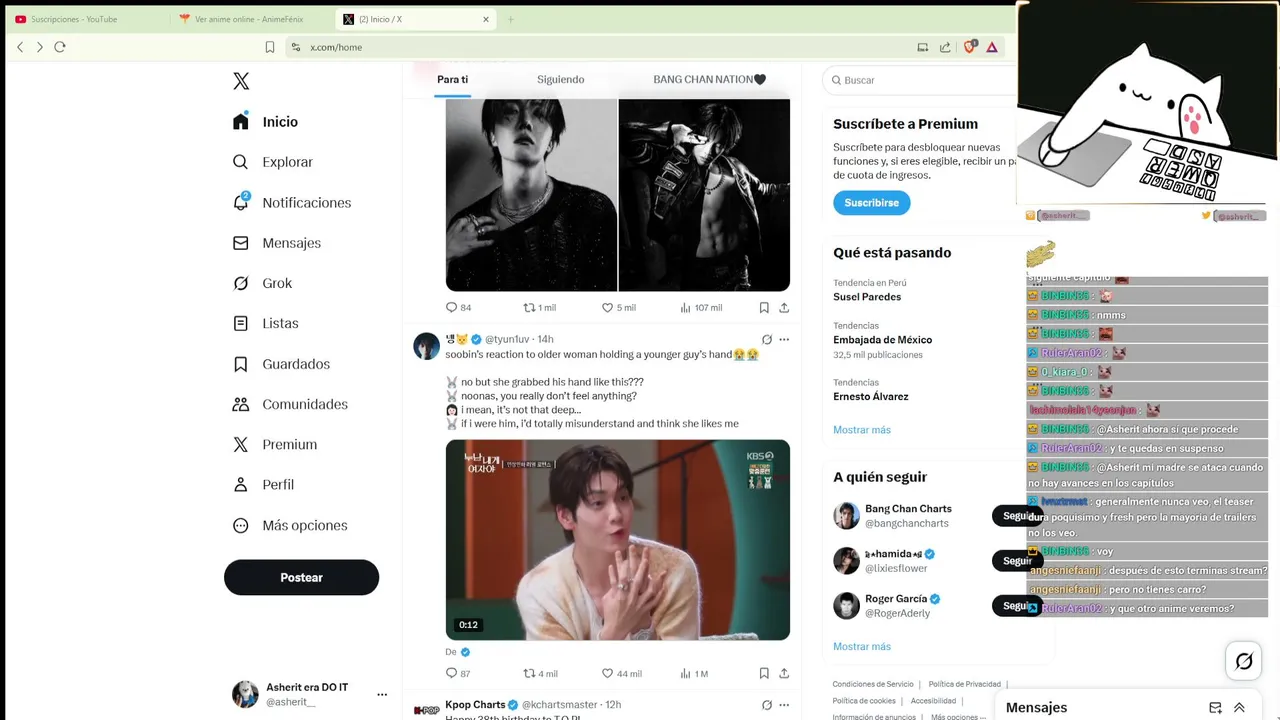Open @tyun1uv profile avatar
This screenshot has height=720, width=1280.
coord(427,346)
